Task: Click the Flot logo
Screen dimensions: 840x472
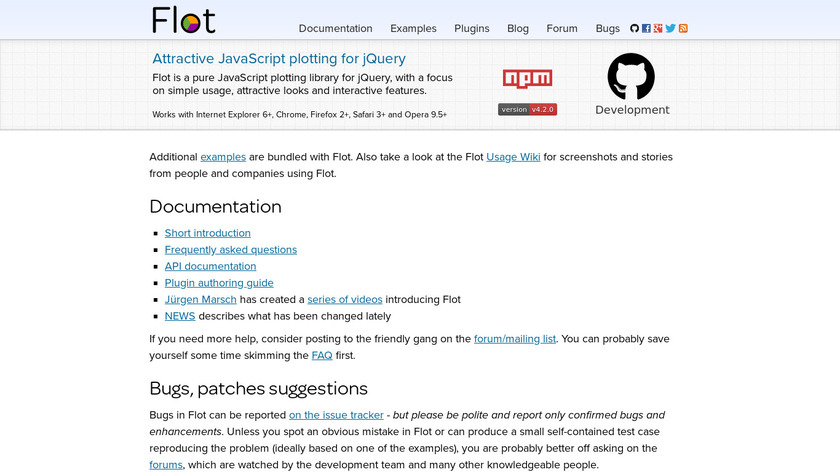Action: point(183,20)
